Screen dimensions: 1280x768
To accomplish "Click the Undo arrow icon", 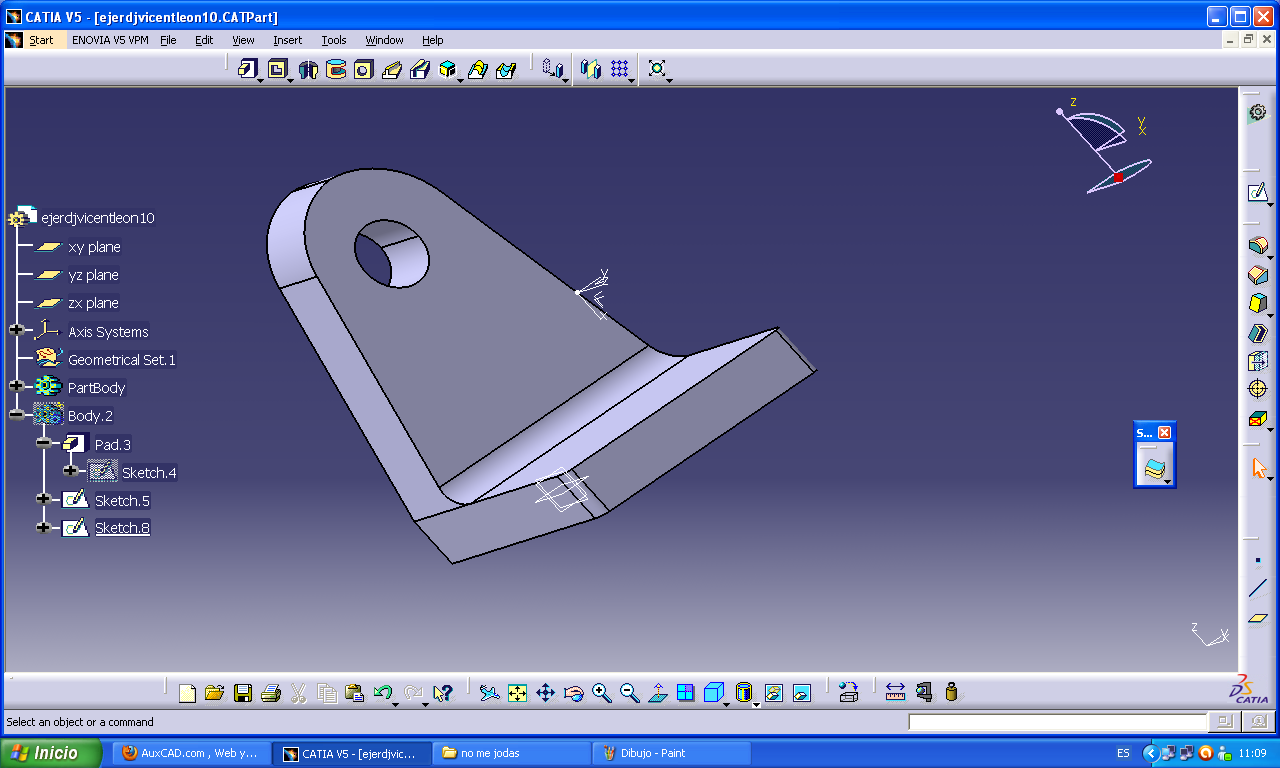I will (x=381, y=692).
